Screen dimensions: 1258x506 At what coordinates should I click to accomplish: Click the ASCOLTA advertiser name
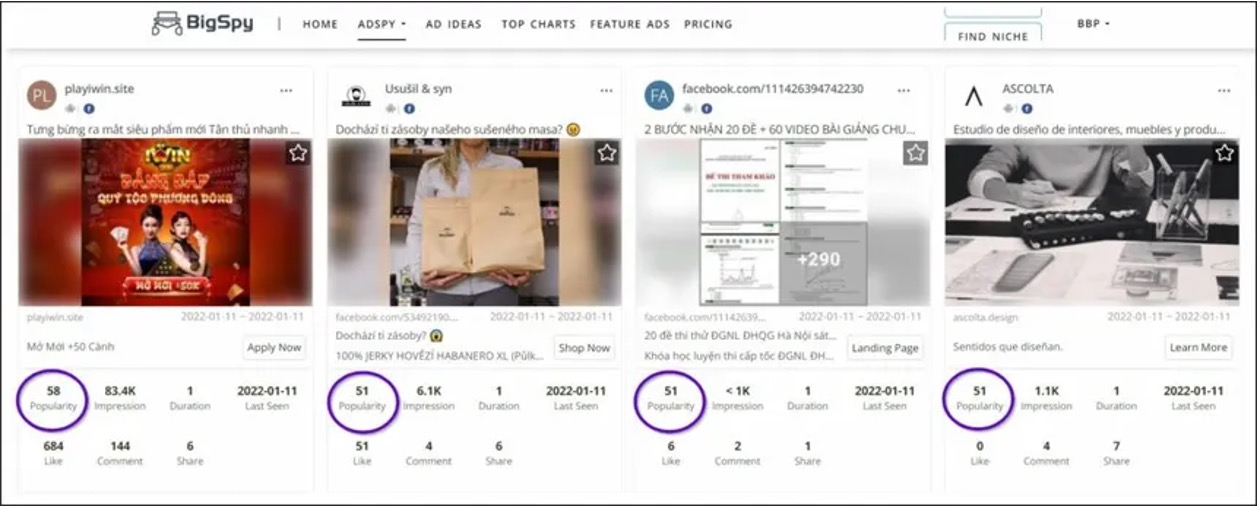click(x=1027, y=89)
